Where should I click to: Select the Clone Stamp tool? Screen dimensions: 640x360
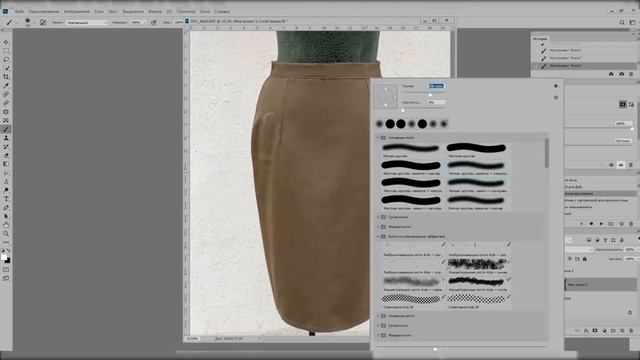pyautogui.click(x=6, y=138)
